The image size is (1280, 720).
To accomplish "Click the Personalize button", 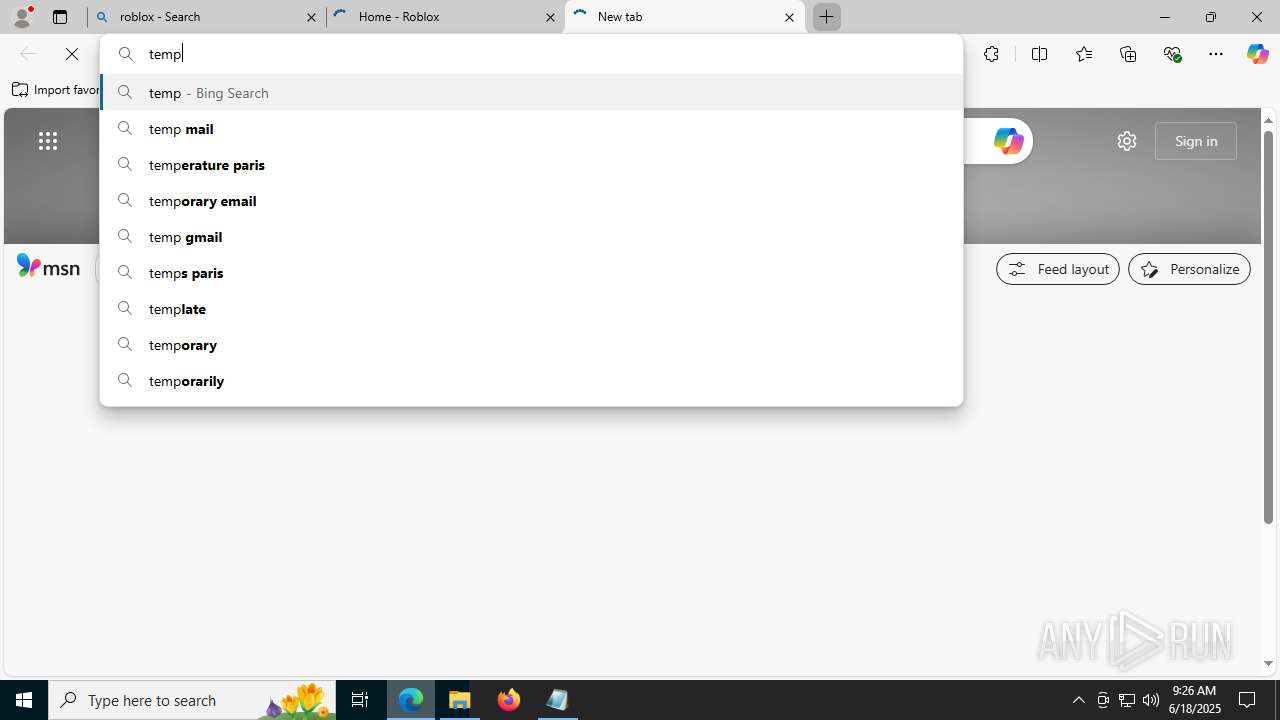I will click(1189, 269).
